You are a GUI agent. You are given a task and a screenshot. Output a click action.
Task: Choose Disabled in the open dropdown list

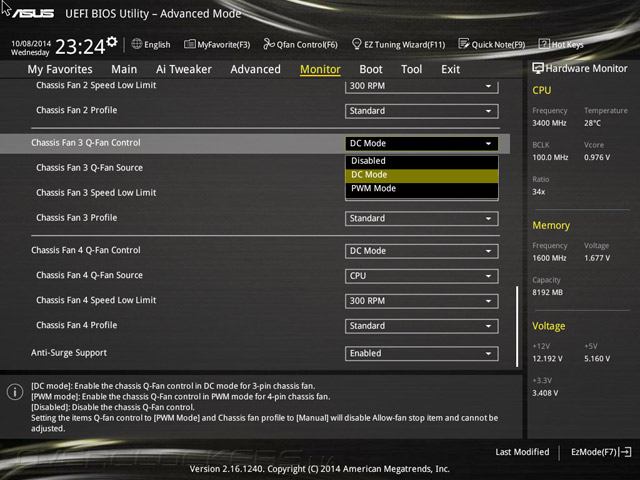(422, 161)
